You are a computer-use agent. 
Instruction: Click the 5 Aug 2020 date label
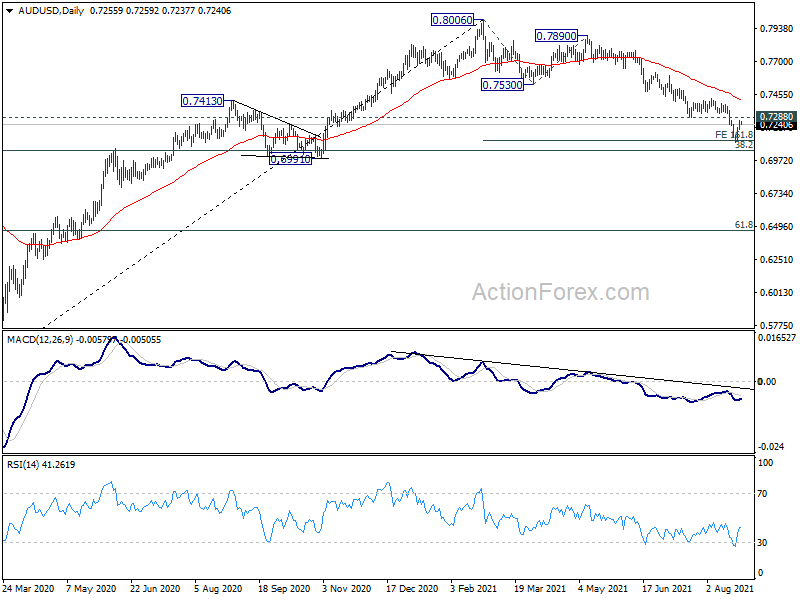tap(218, 588)
